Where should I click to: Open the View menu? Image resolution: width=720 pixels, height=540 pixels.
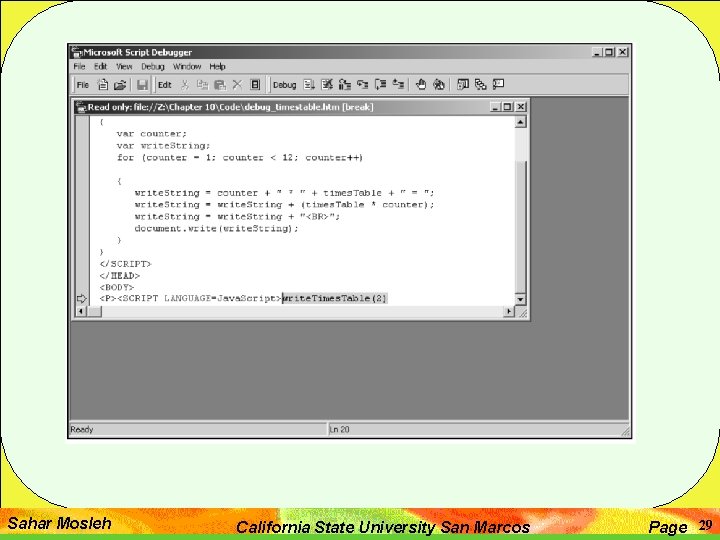click(x=124, y=67)
